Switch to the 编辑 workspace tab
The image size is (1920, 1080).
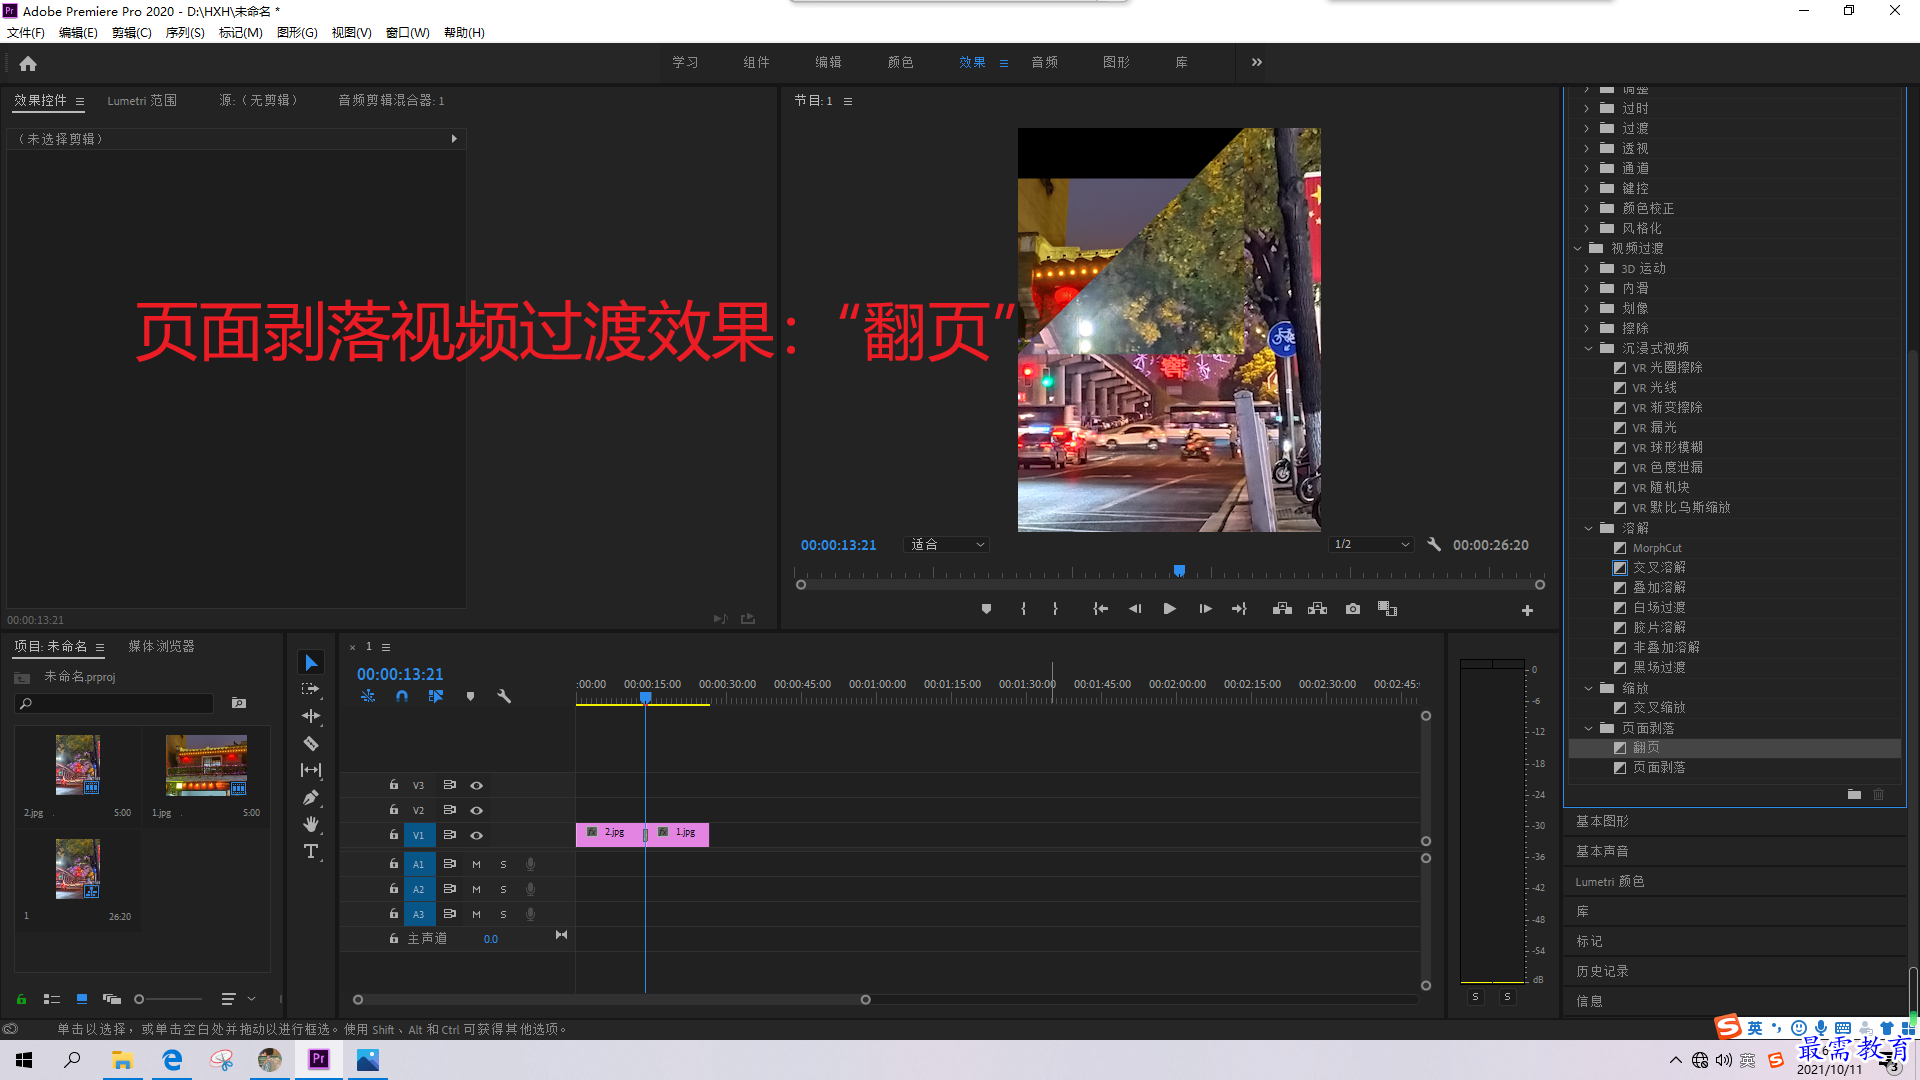(x=828, y=62)
